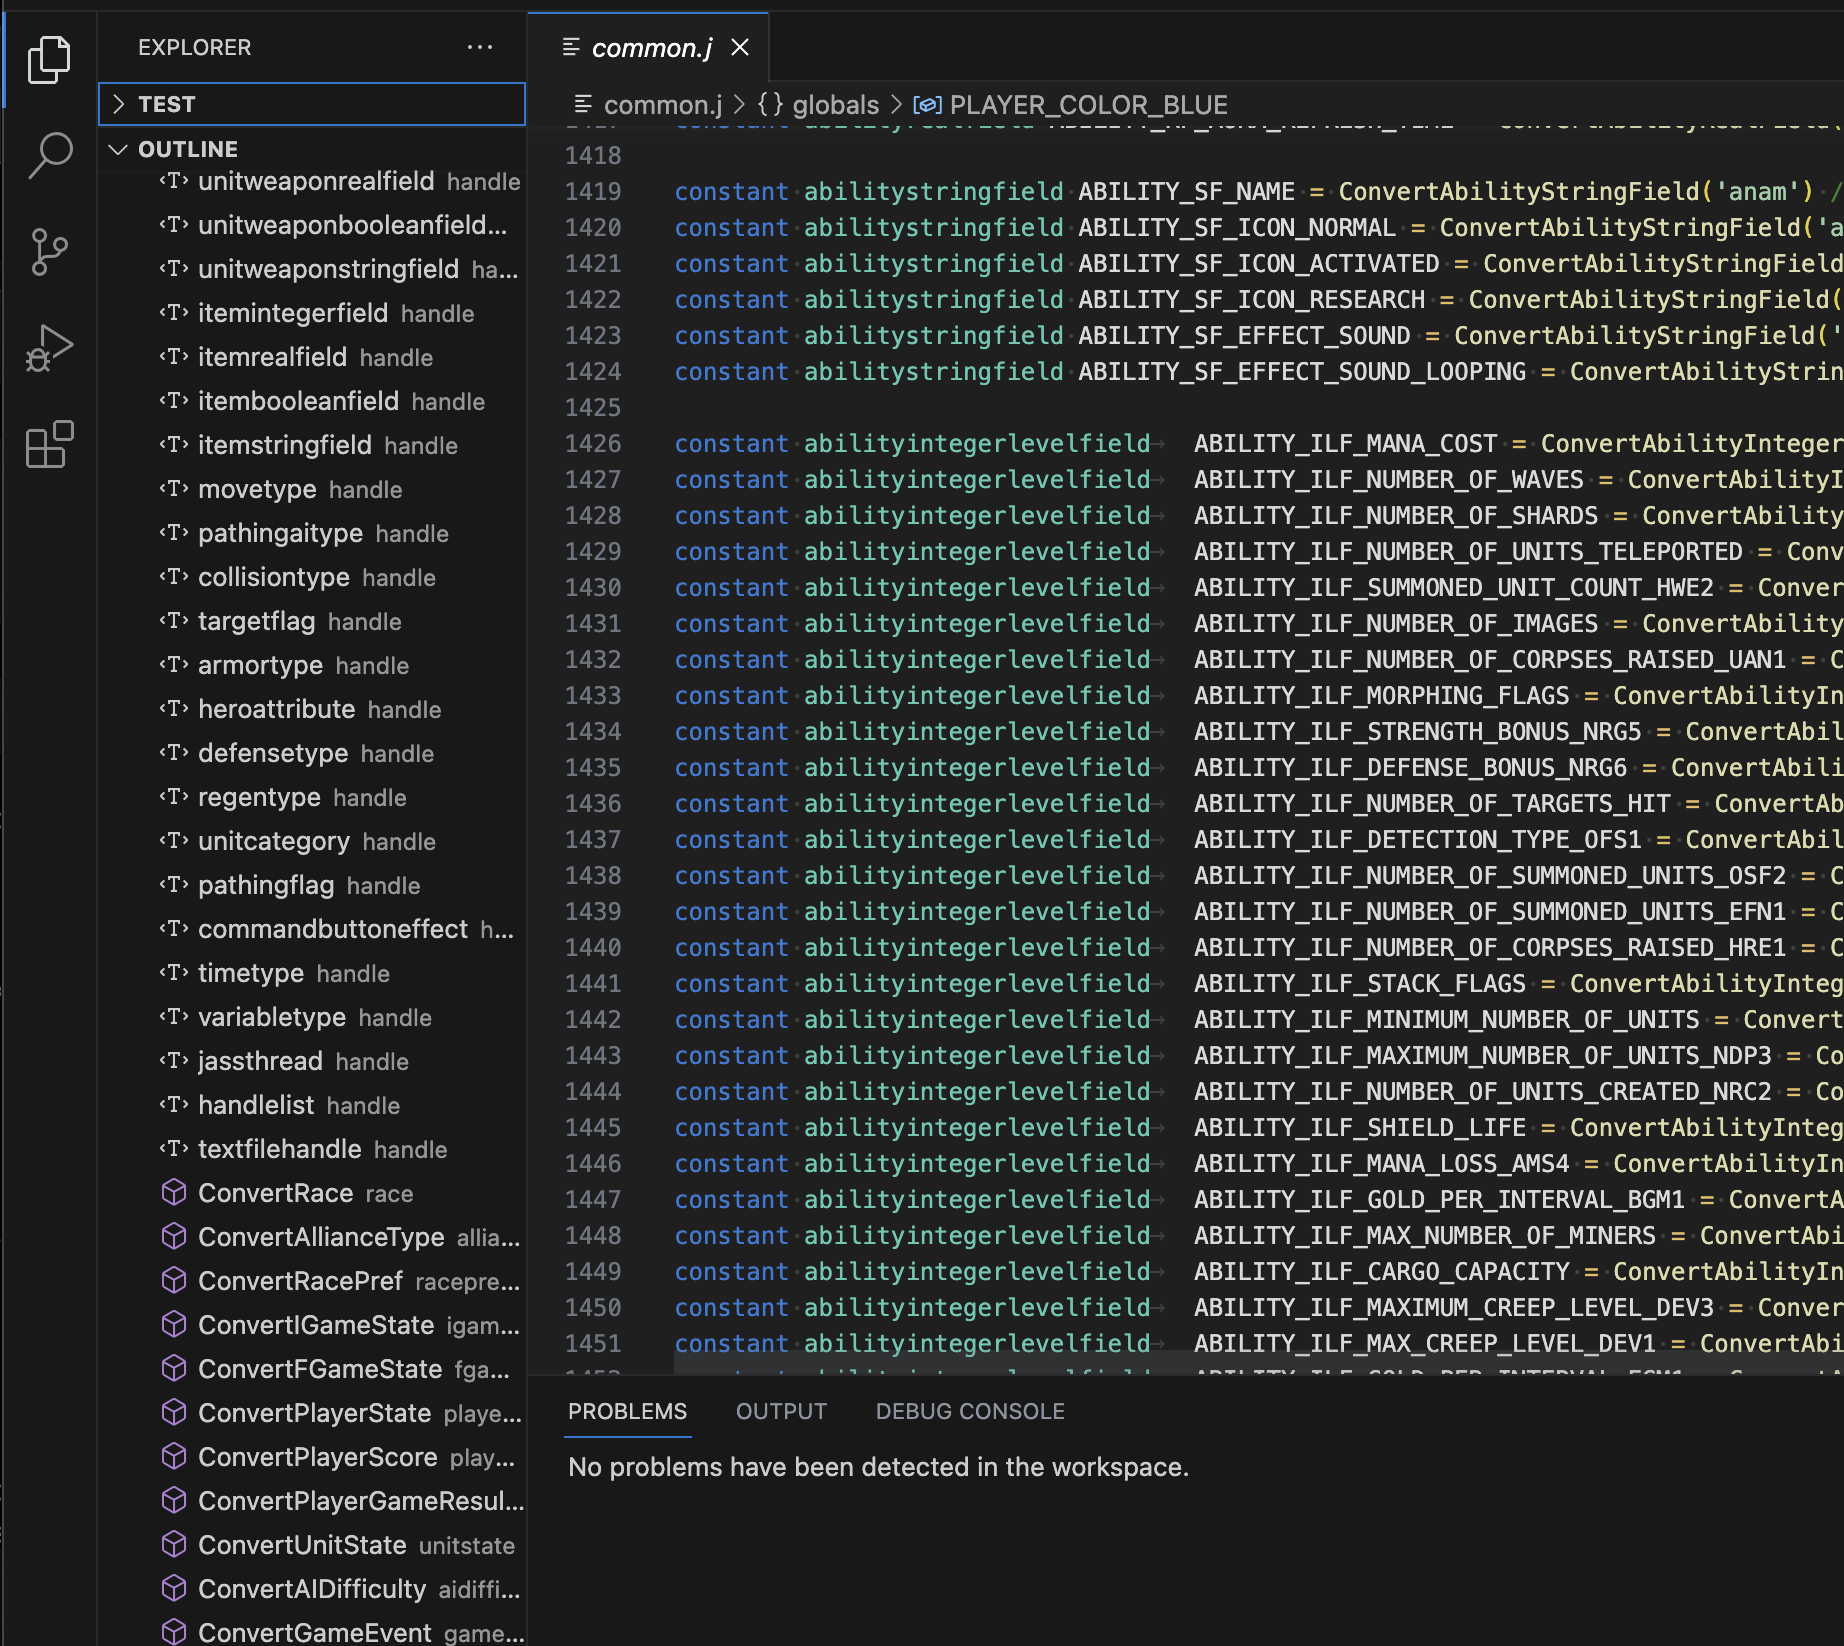Close the common.j editor tab
The width and height of the screenshot is (1844, 1646).
(740, 47)
